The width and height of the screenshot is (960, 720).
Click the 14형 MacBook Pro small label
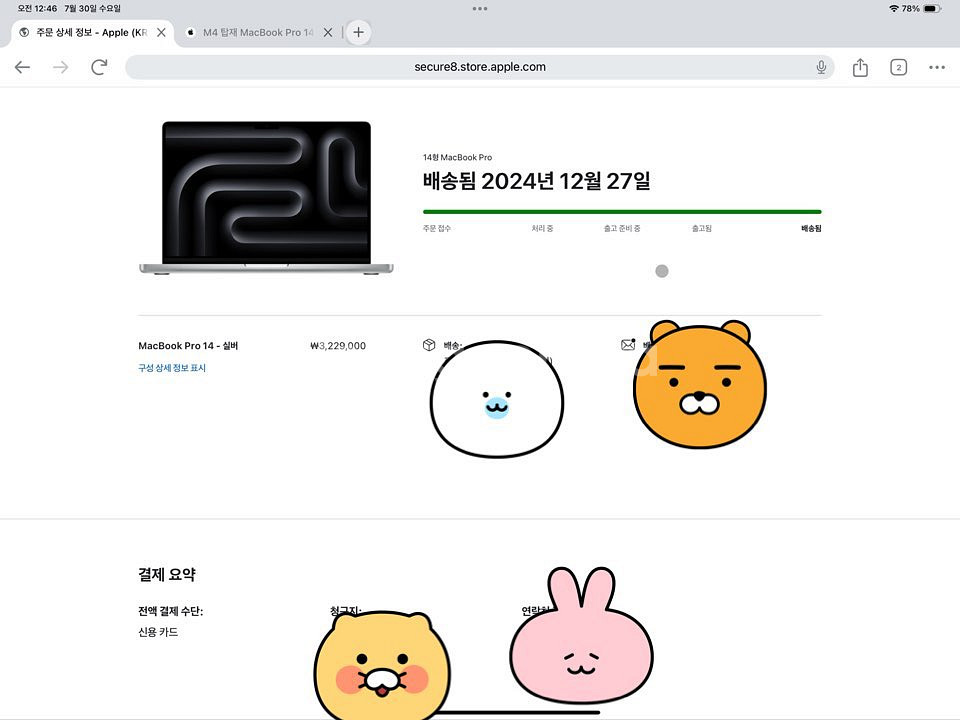coord(457,157)
